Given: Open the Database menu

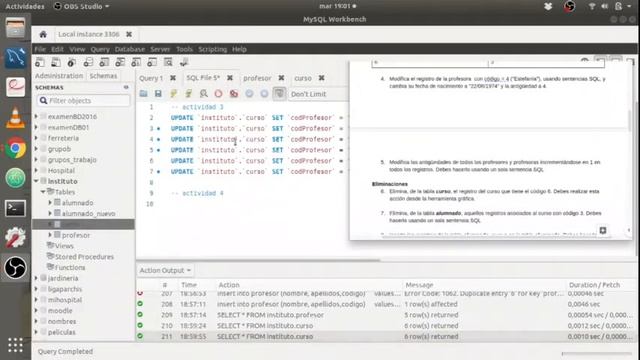Looking at the screenshot, I should pyautogui.click(x=130, y=49).
